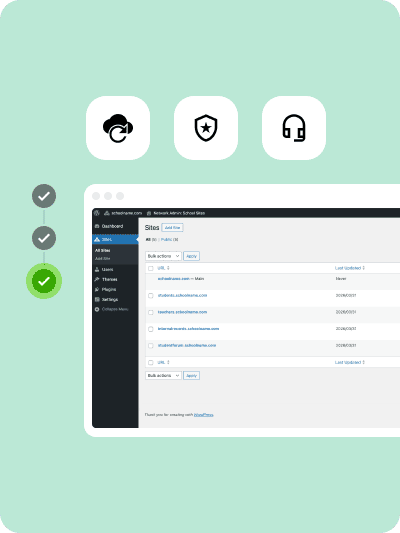Check the teachers.schoolname.com row checkbox
The height and width of the screenshot is (533, 400).
pos(151,312)
